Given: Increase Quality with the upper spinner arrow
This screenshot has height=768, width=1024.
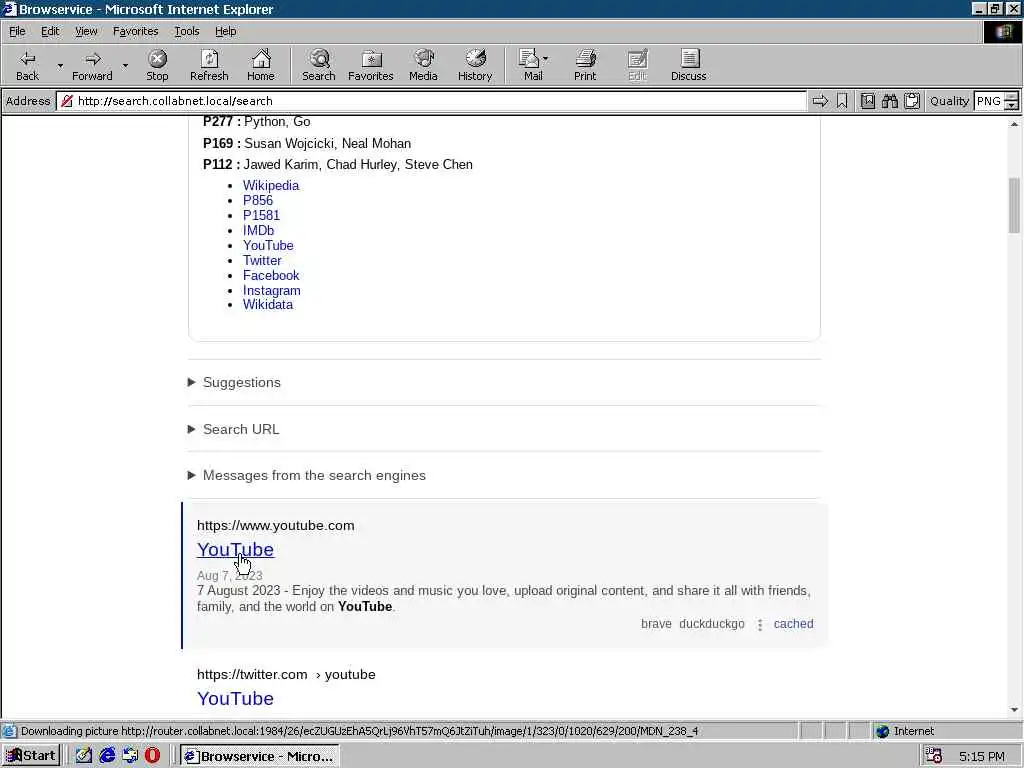Looking at the screenshot, I should point(1012,97).
